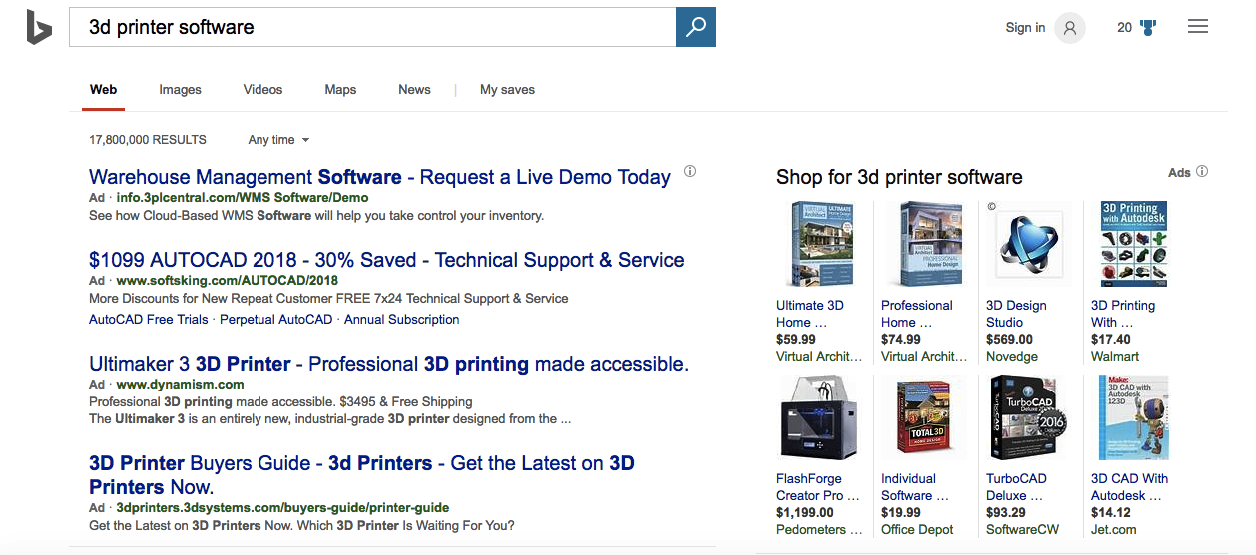Open the info.3plcentral.com ad URL
Viewport: 1256px width, 555px height.
[x=243, y=198]
